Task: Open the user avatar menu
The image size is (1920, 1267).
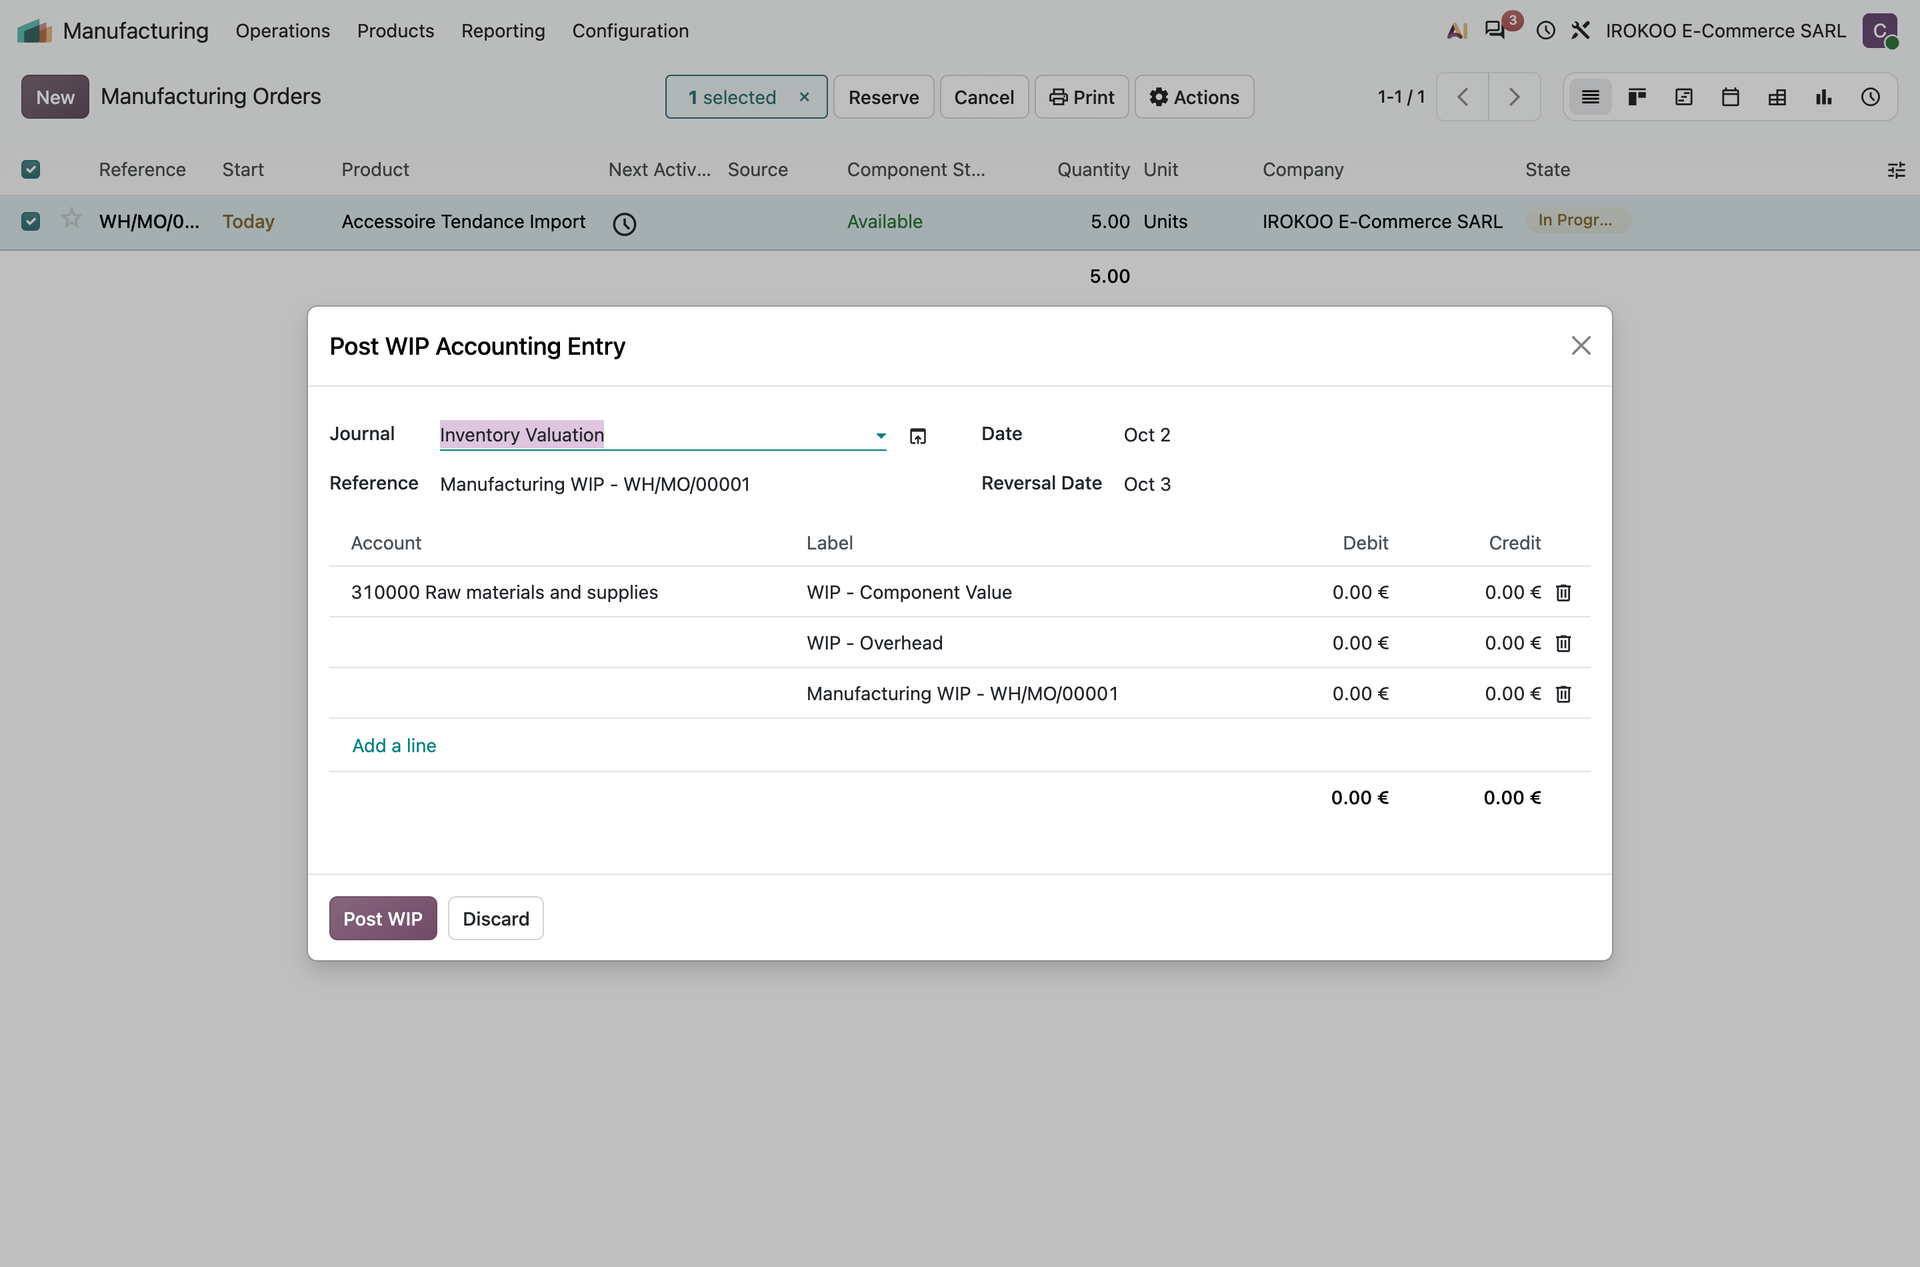Action: 1880,31
